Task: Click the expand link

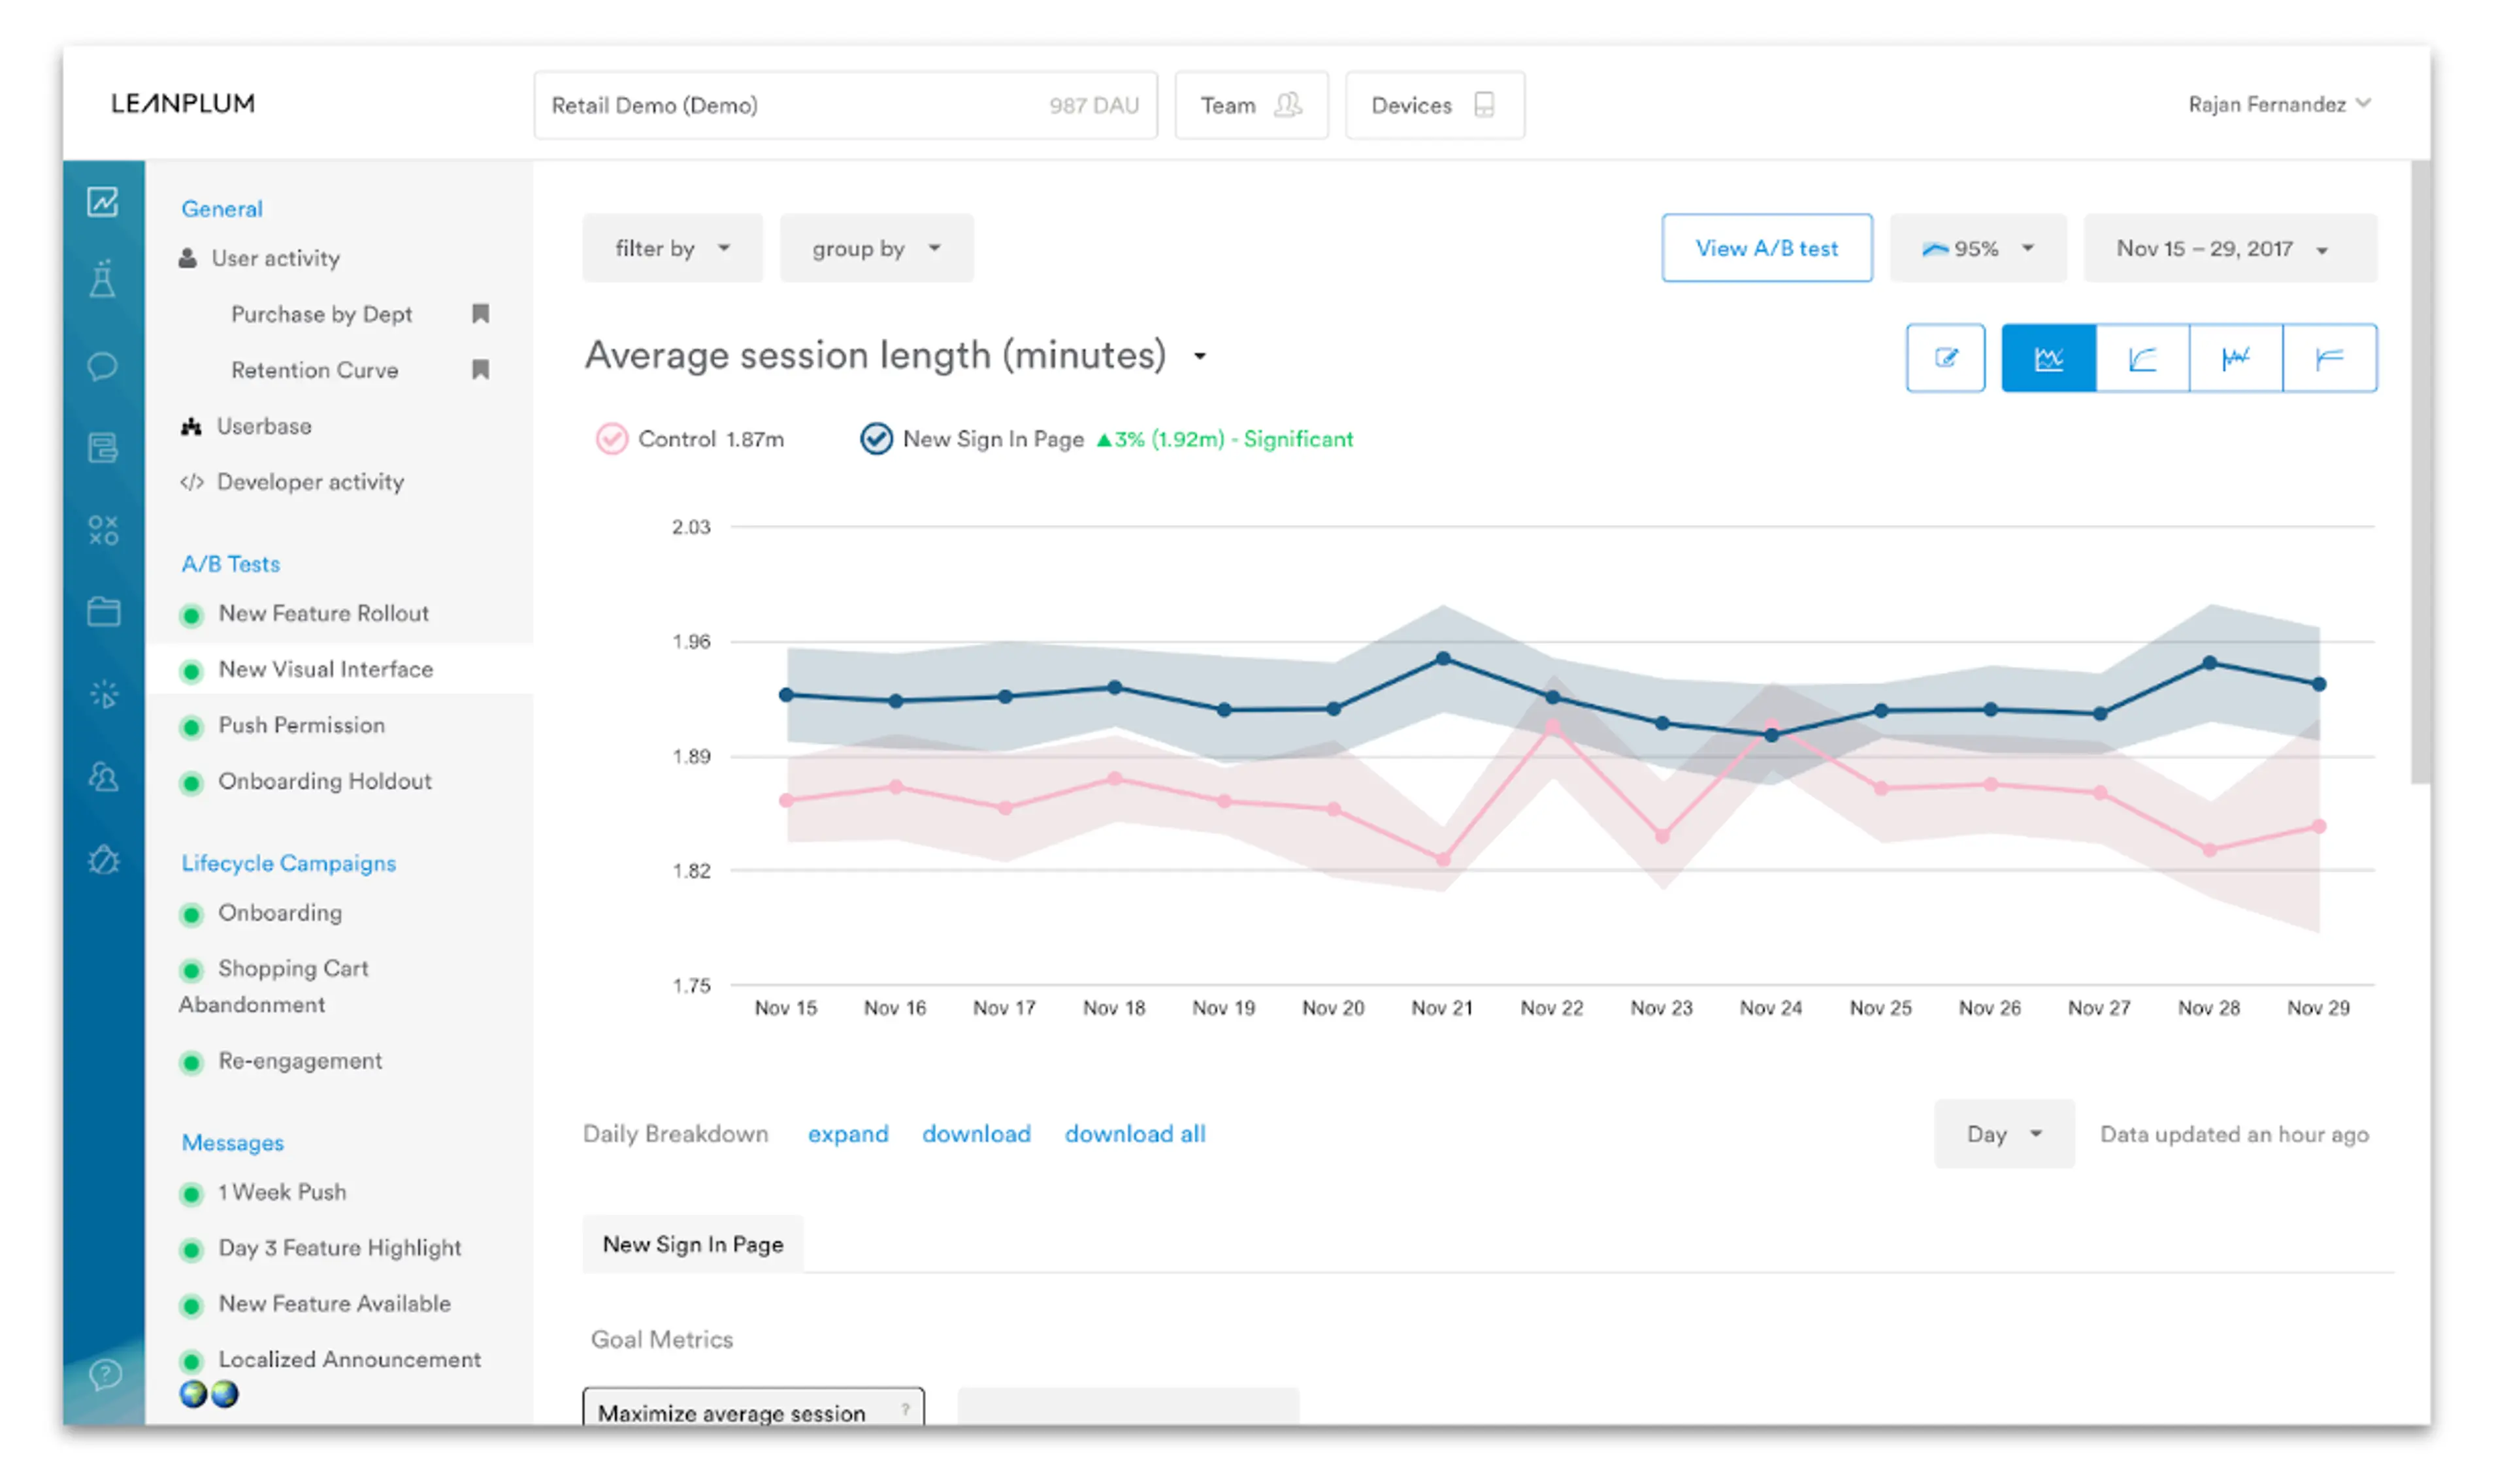Action: tap(848, 1134)
